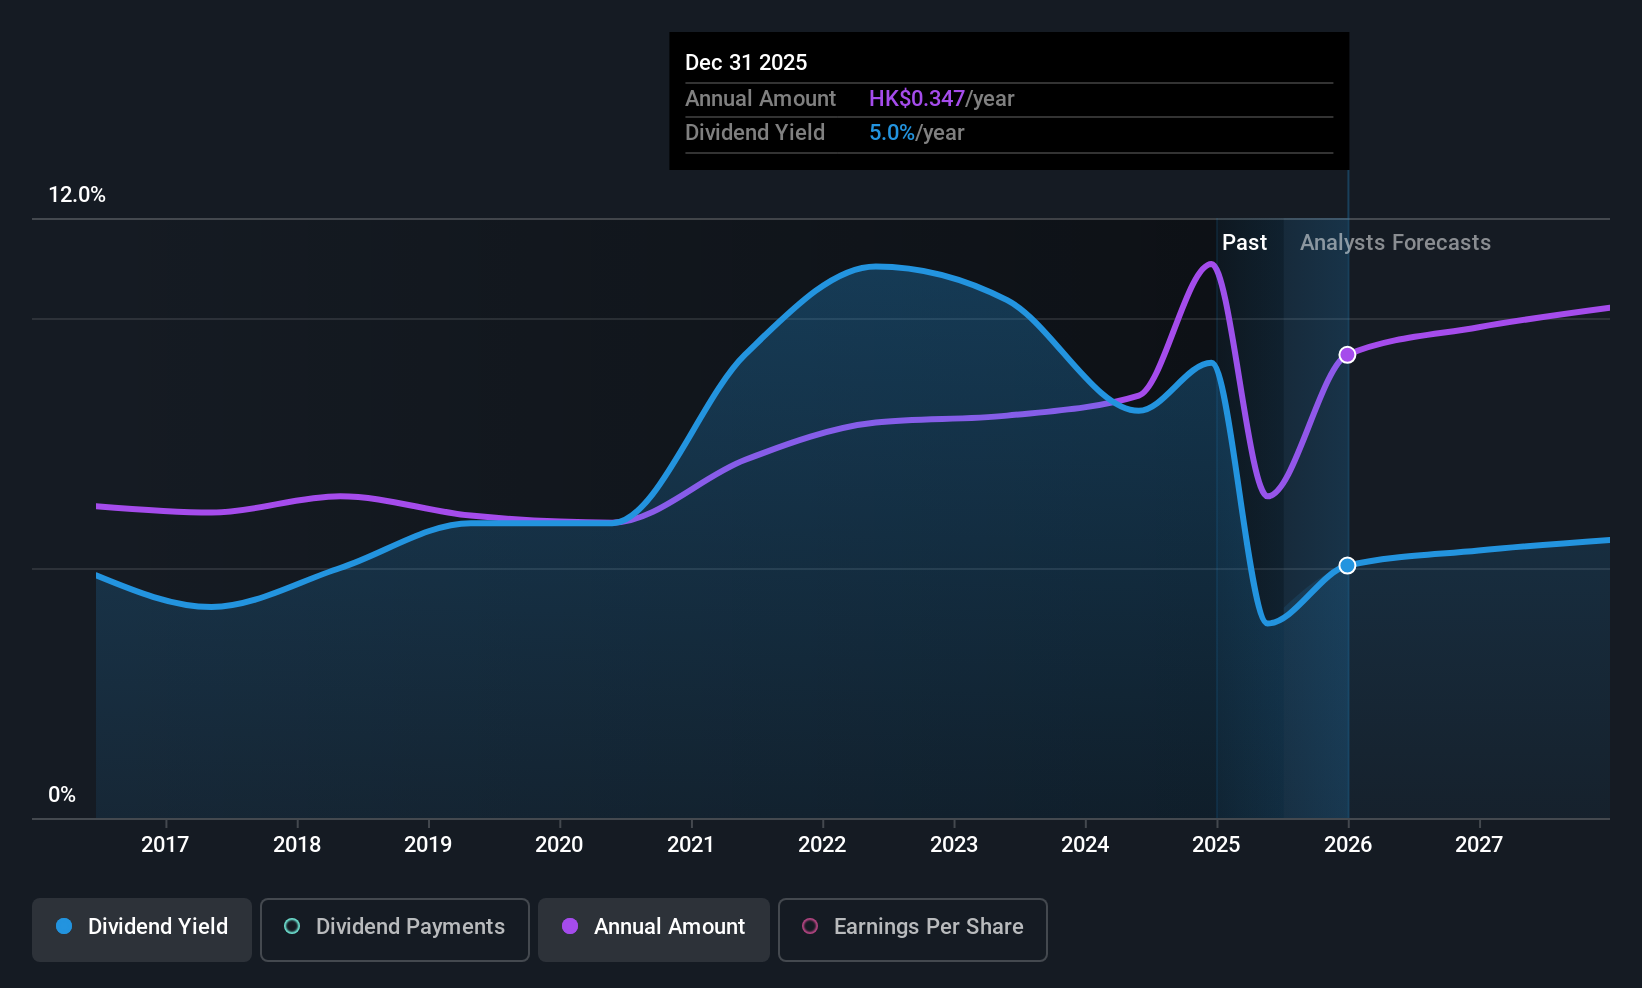This screenshot has width=1642, height=988.
Task: Click the 2024 x-axis label
Action: (x=1085, y=845)
